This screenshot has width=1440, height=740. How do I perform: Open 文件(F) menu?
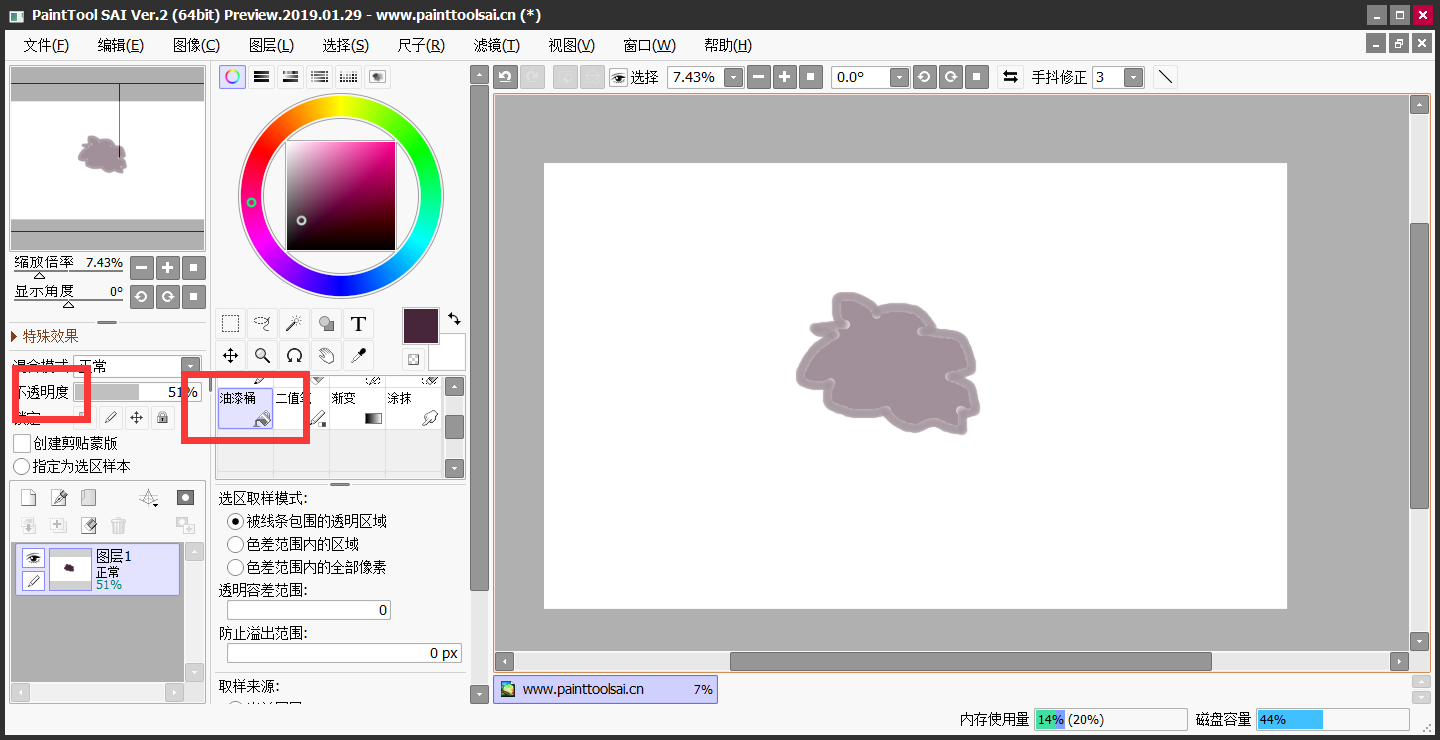46,45
